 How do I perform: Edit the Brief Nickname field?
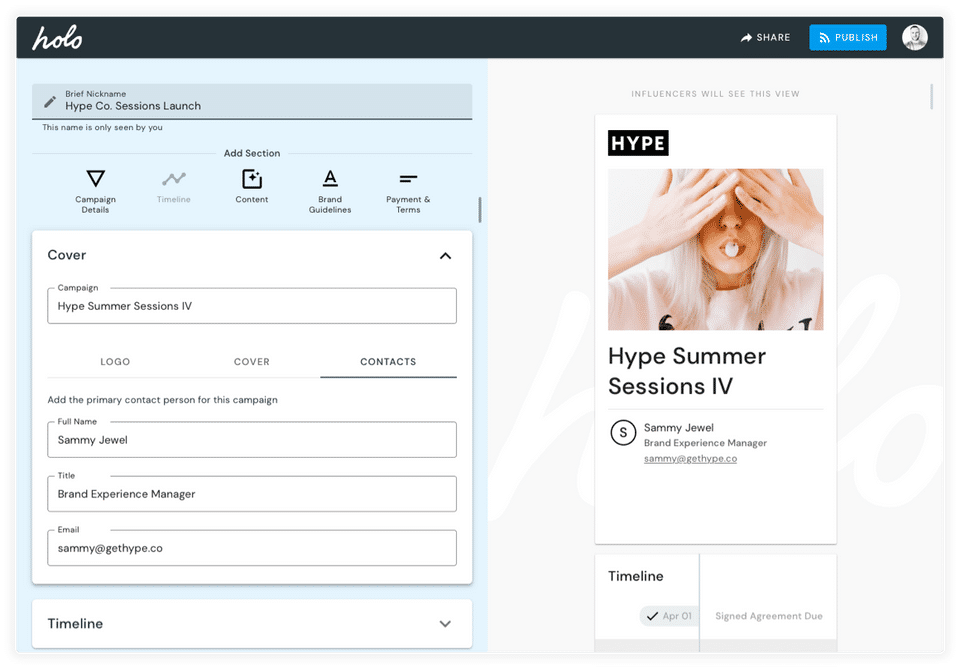[252, 101]
